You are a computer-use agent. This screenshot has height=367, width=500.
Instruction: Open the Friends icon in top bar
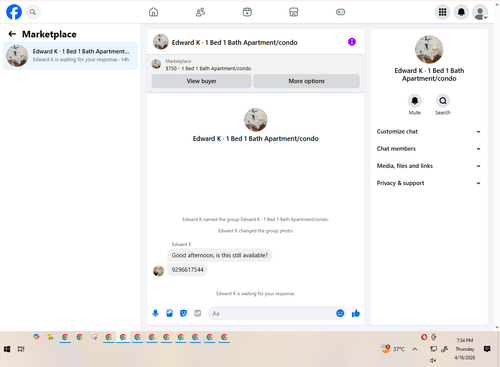point(200,12)
